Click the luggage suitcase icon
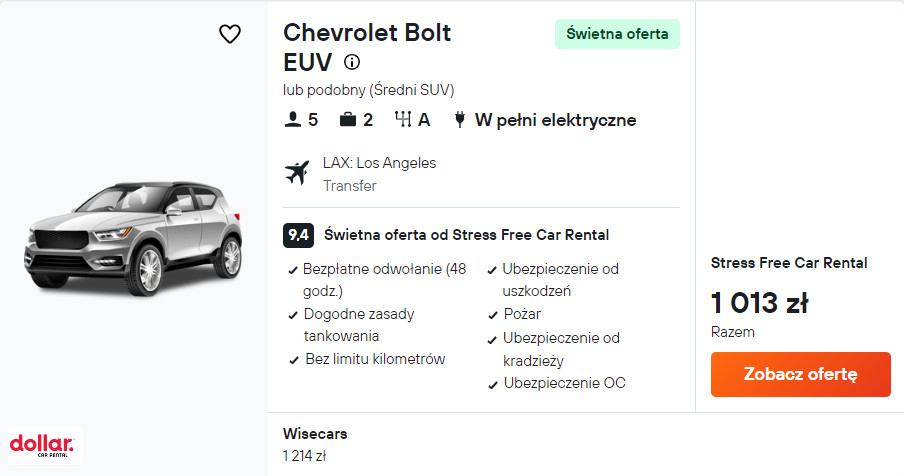This screenshot has height=476, width=904. tap(348, 120)
